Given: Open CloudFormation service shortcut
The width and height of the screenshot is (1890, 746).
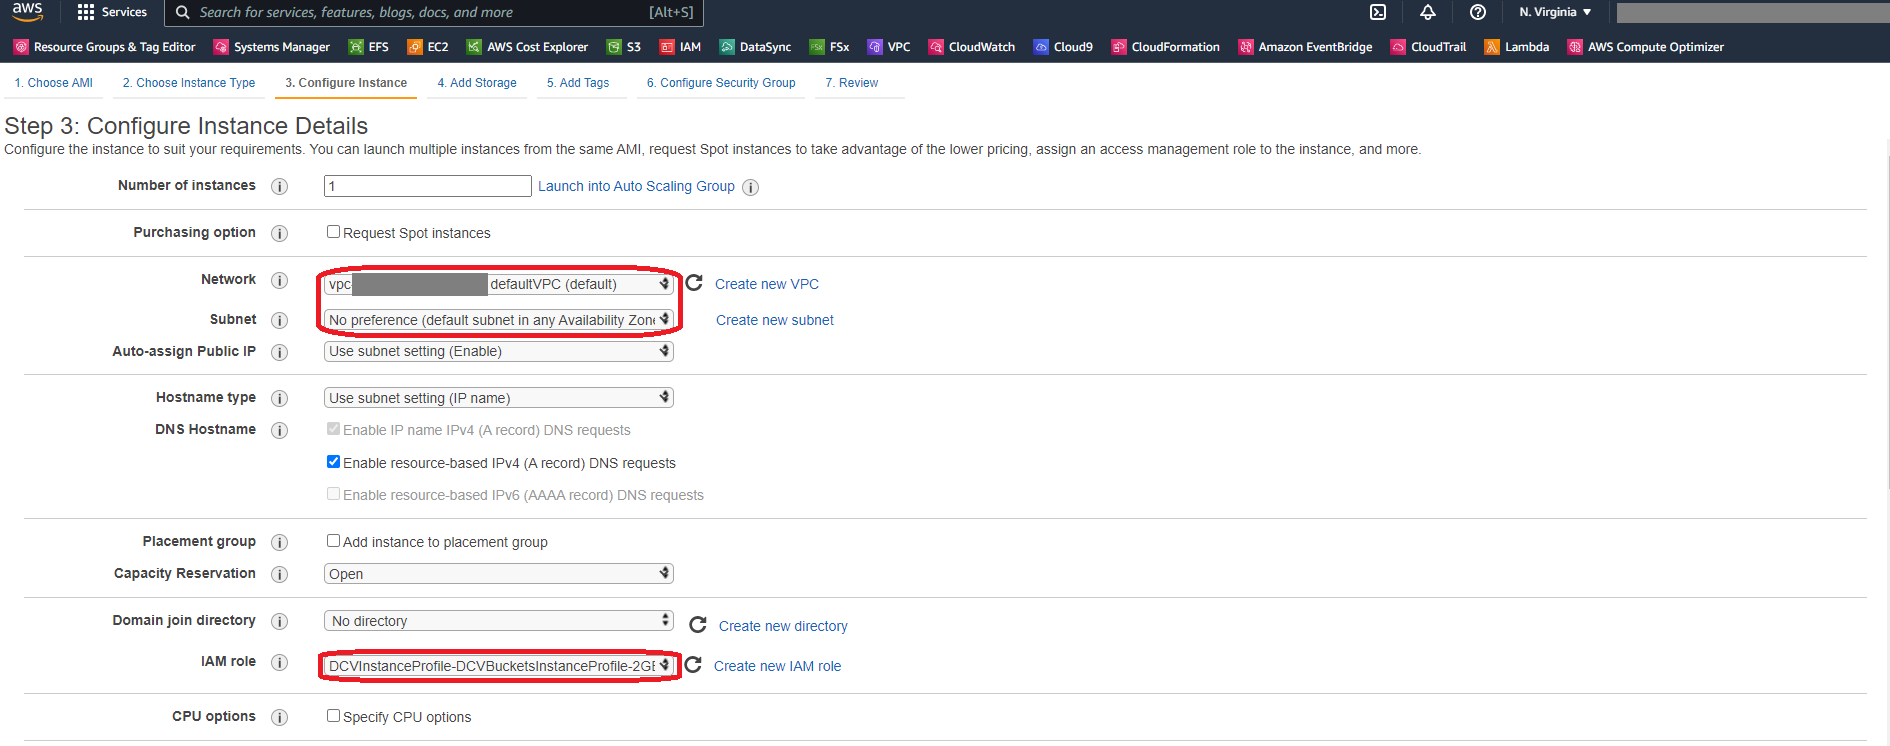Looking at the screenshot, I should 1166,47.
